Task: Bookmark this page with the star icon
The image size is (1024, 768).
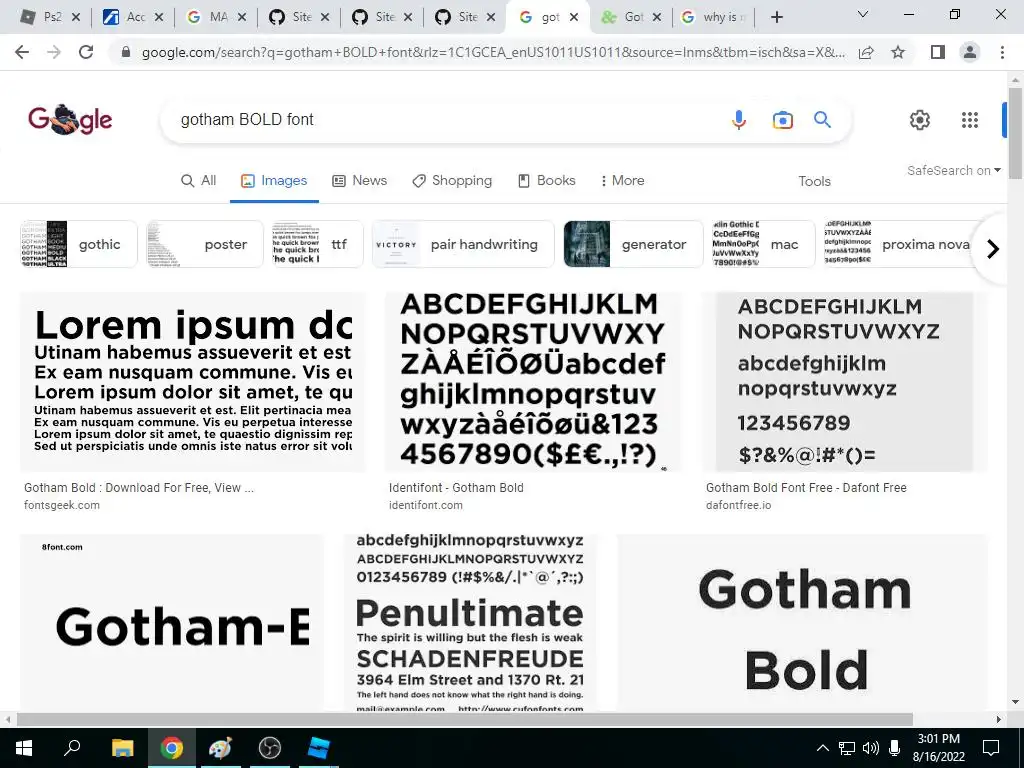Action: [898, 52]
